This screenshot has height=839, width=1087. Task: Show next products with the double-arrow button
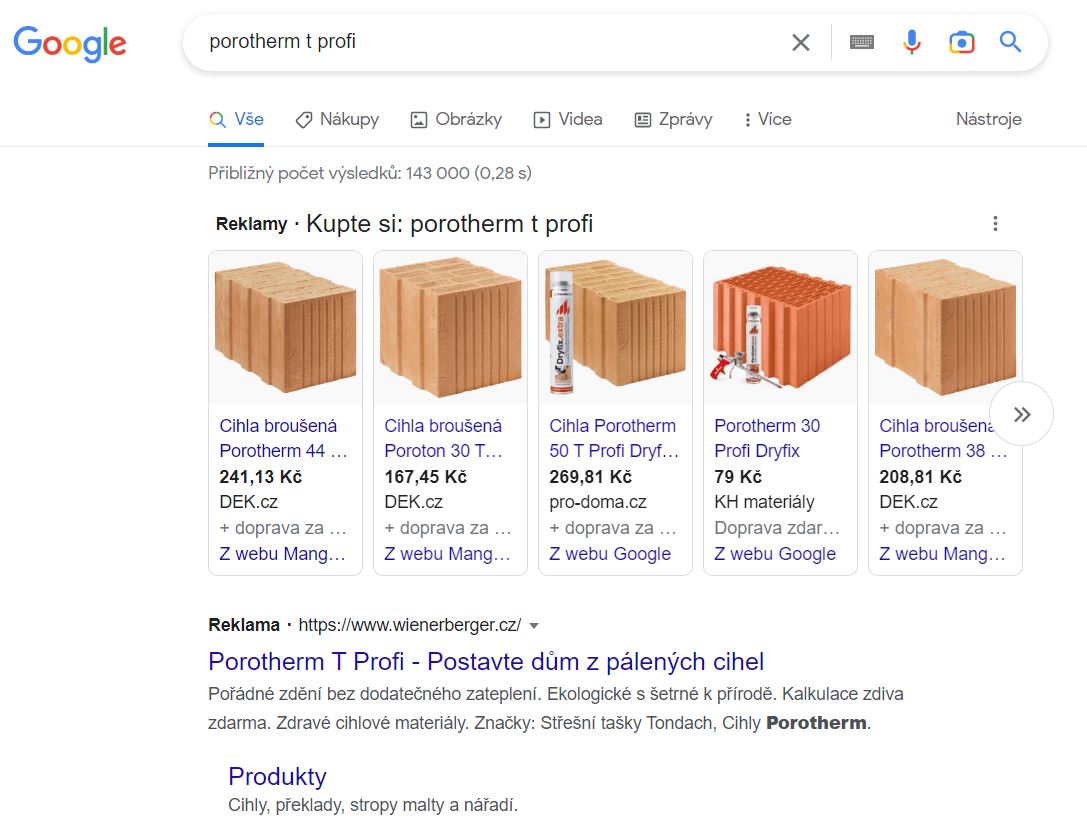coord(1022,414)
